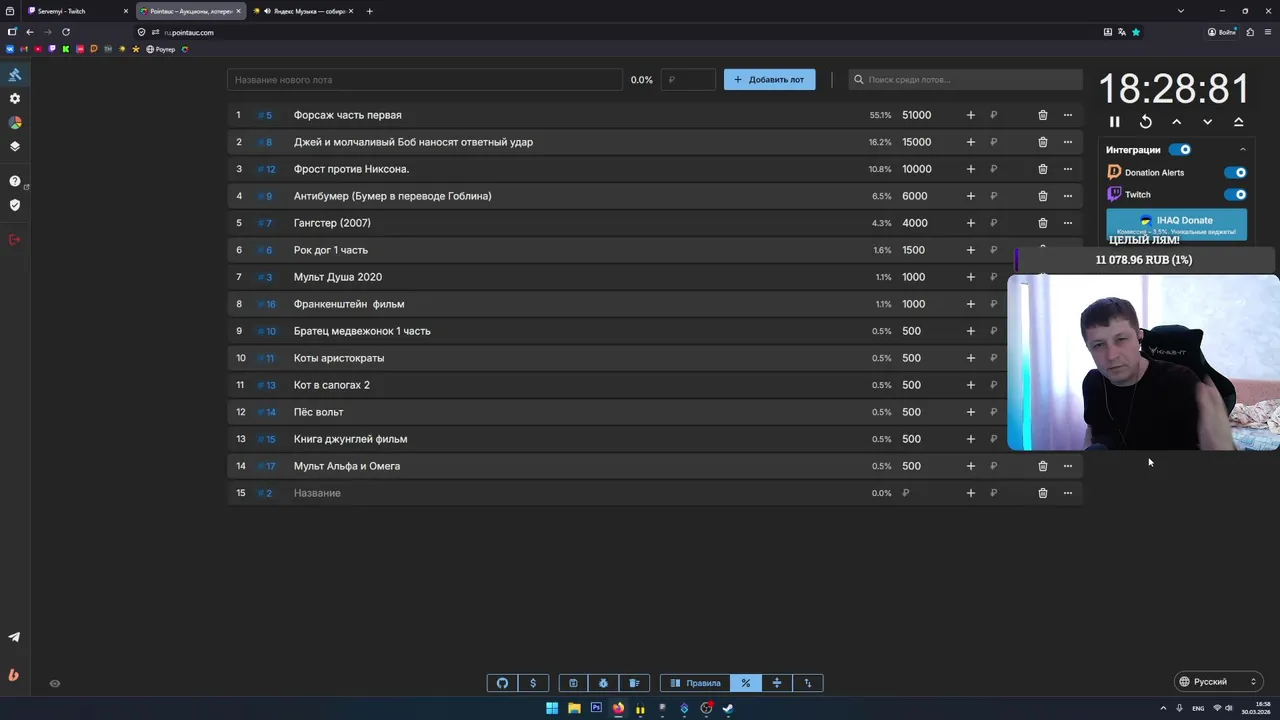This screenshot has height=720, width=1280.
Task: Toggle the Twitch integration switch
Action: [x=1236, y=195]
